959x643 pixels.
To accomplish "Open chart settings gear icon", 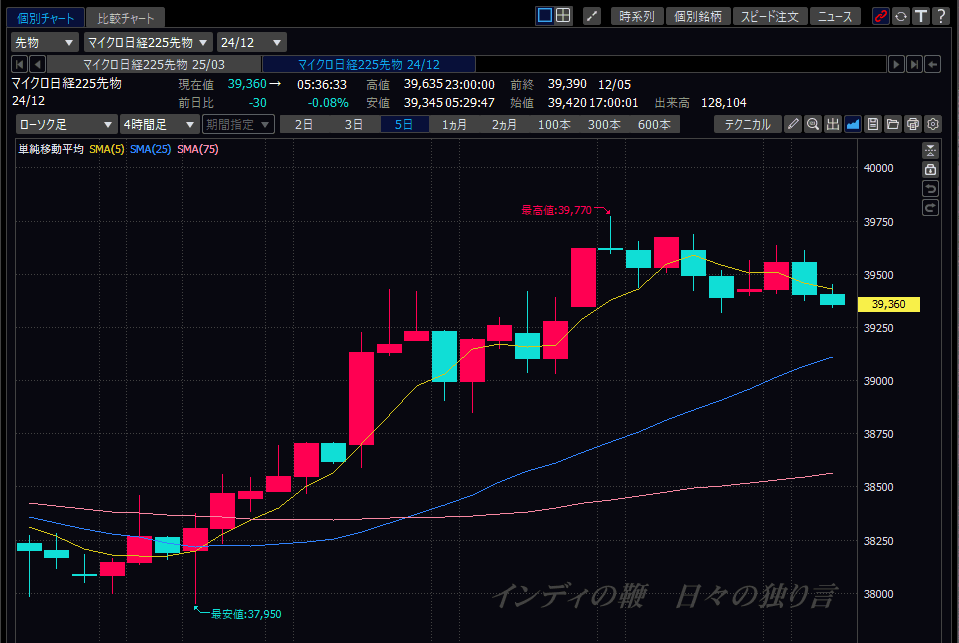I will pos(933,124).
